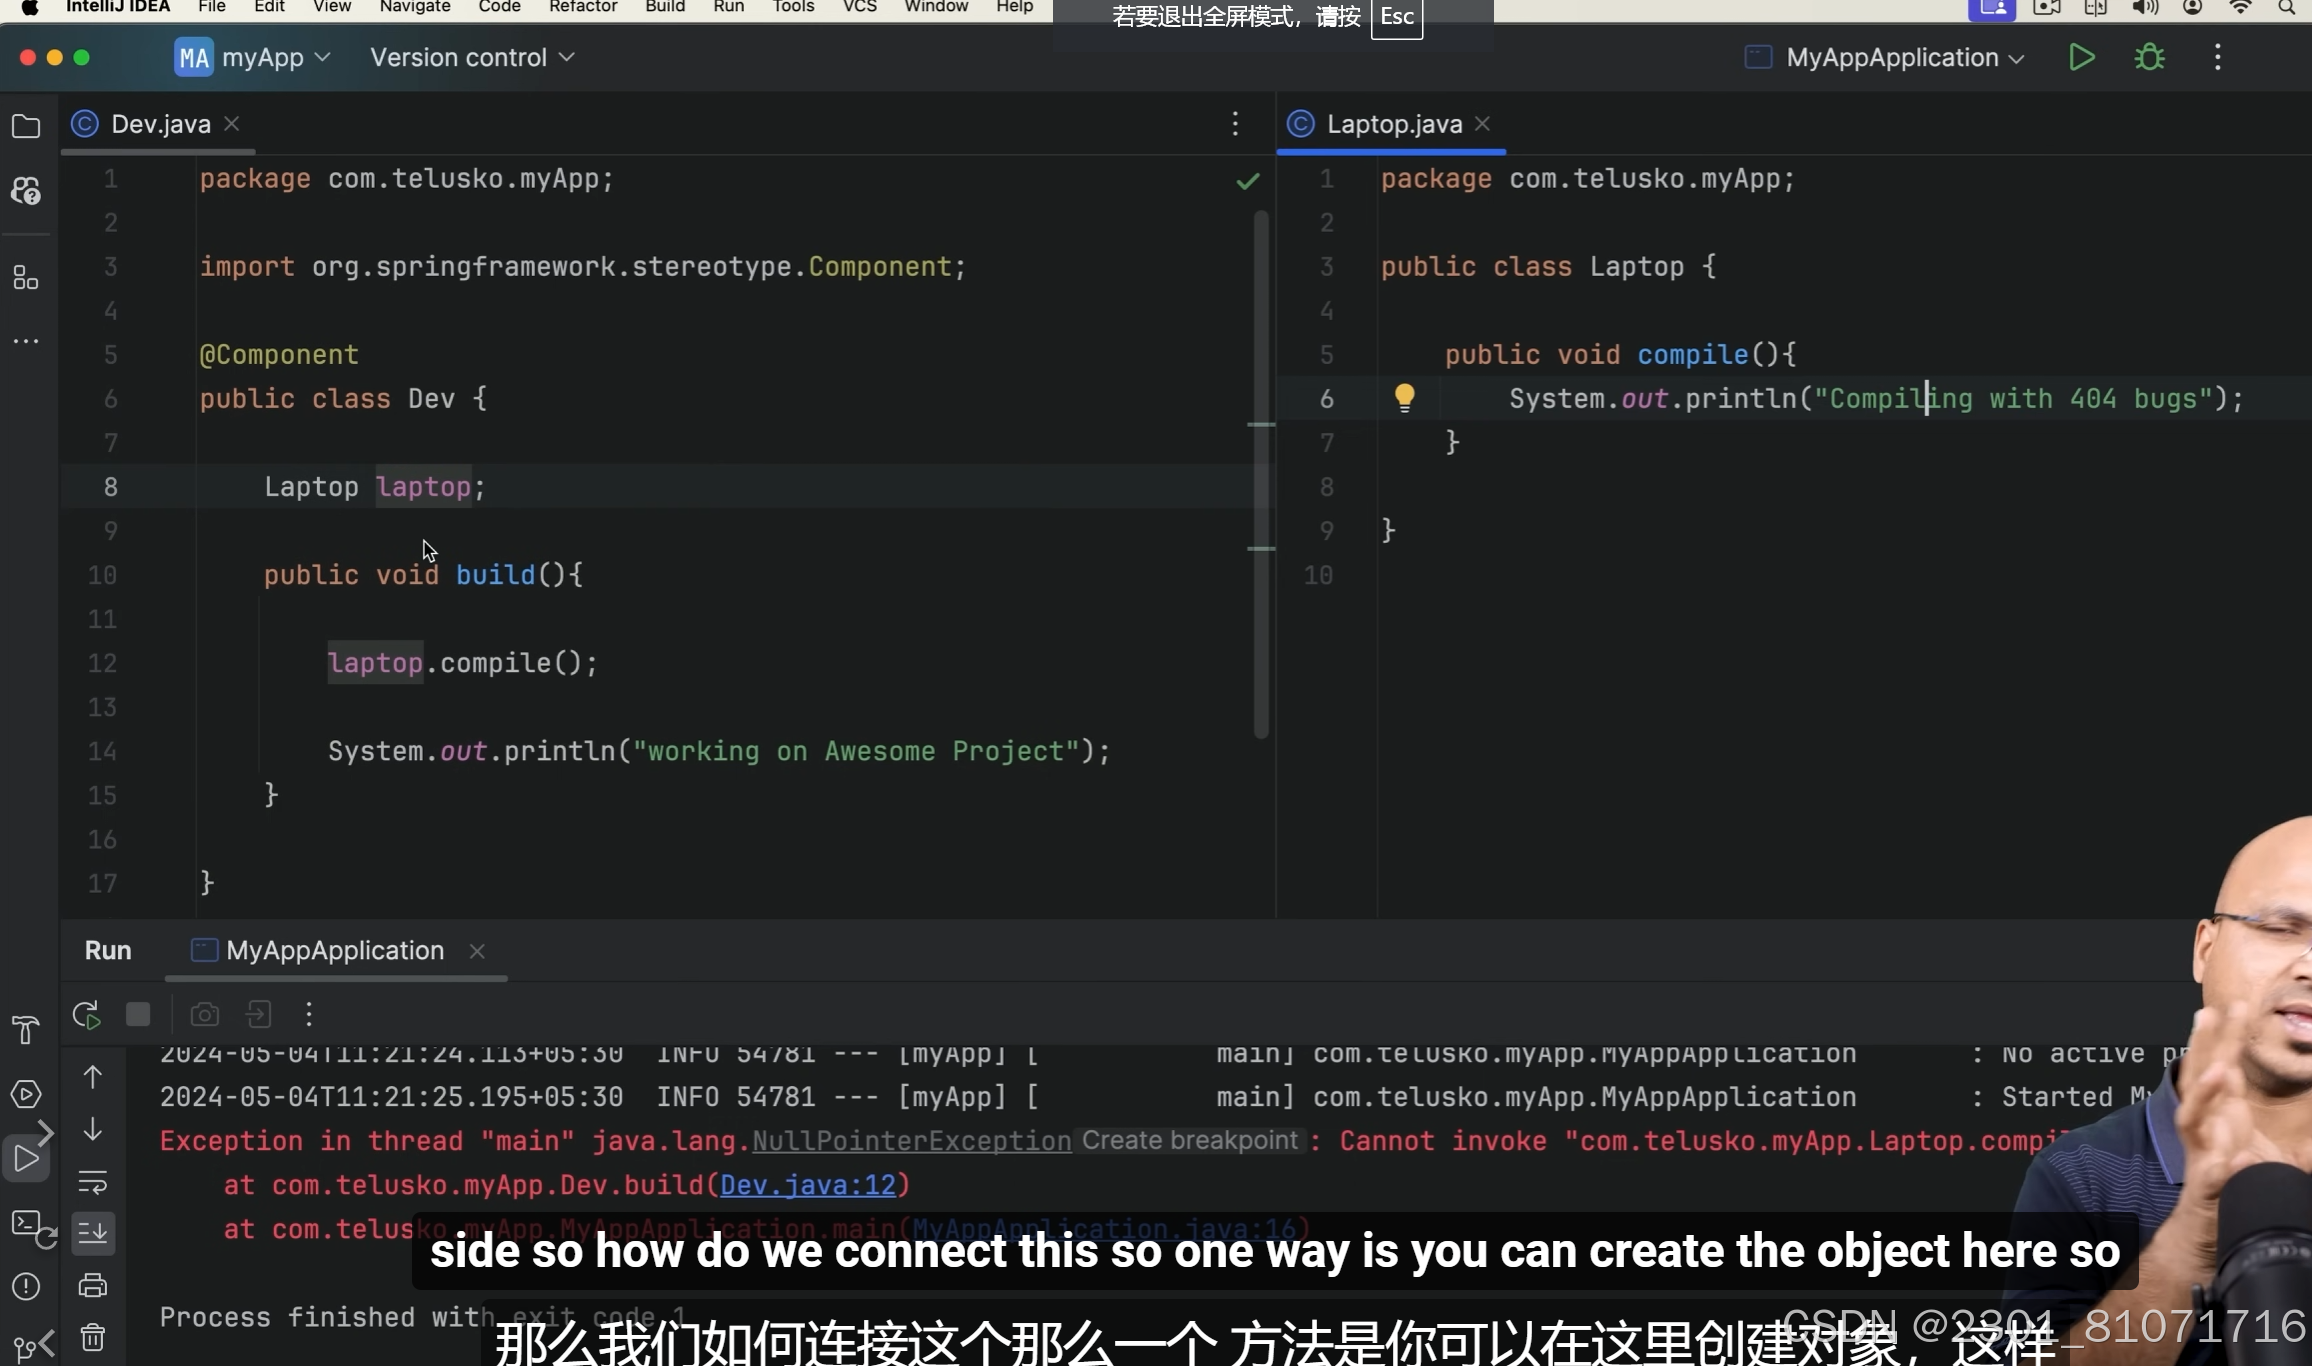
Task: Follow the Dev.java:12 stack trace link
Action: tap(807, 1185)
